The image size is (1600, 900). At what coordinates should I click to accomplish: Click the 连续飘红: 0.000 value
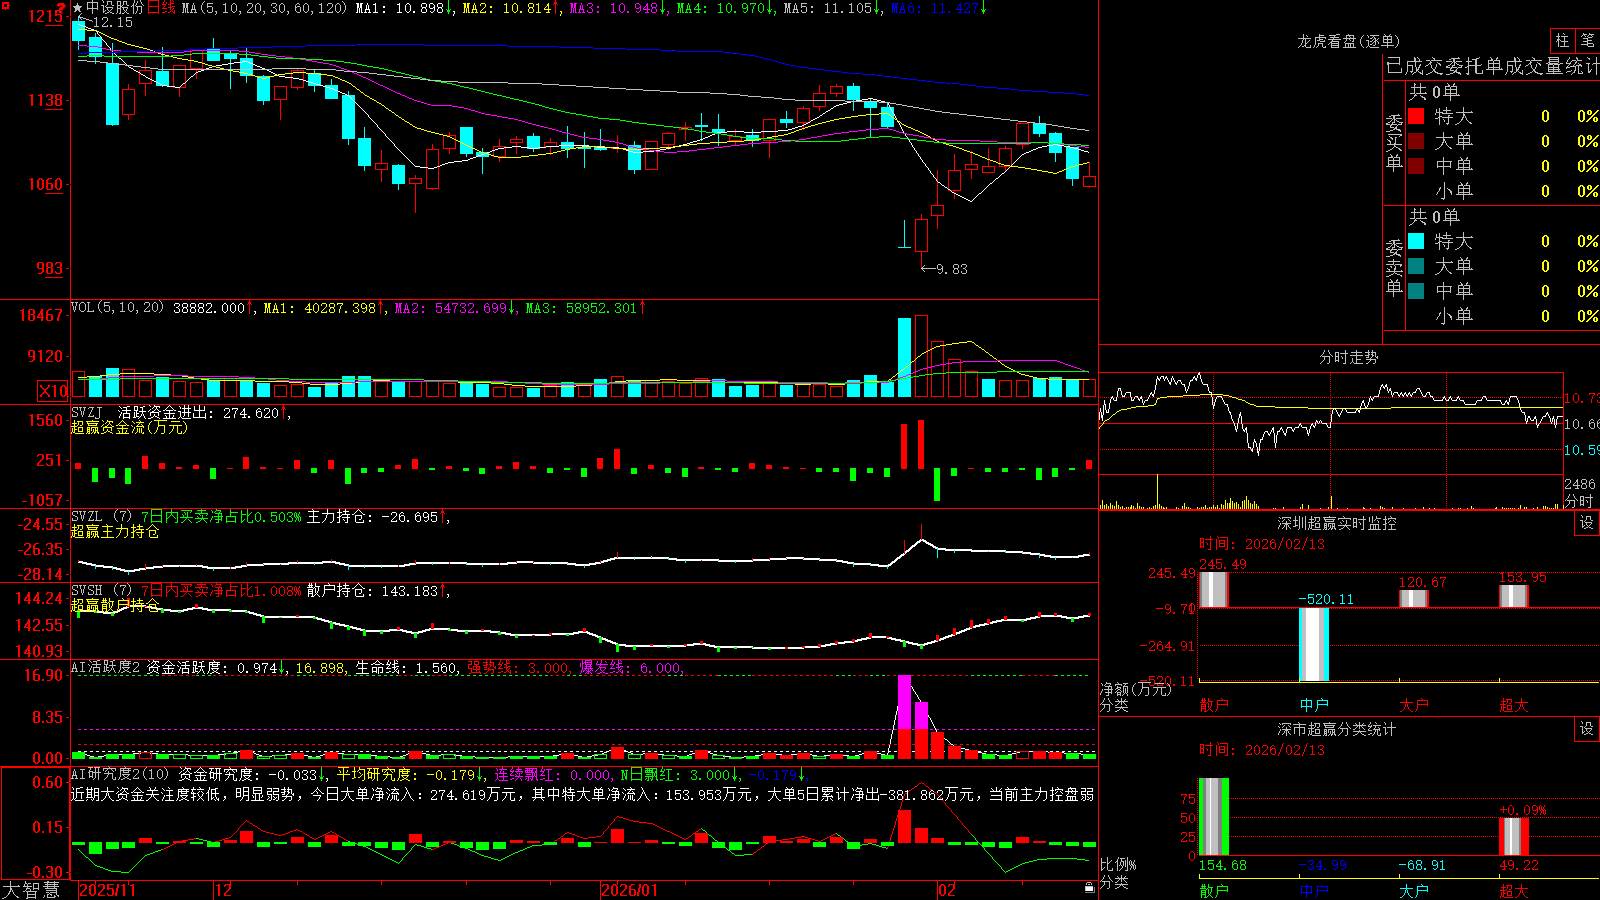(x=553, y=774)
